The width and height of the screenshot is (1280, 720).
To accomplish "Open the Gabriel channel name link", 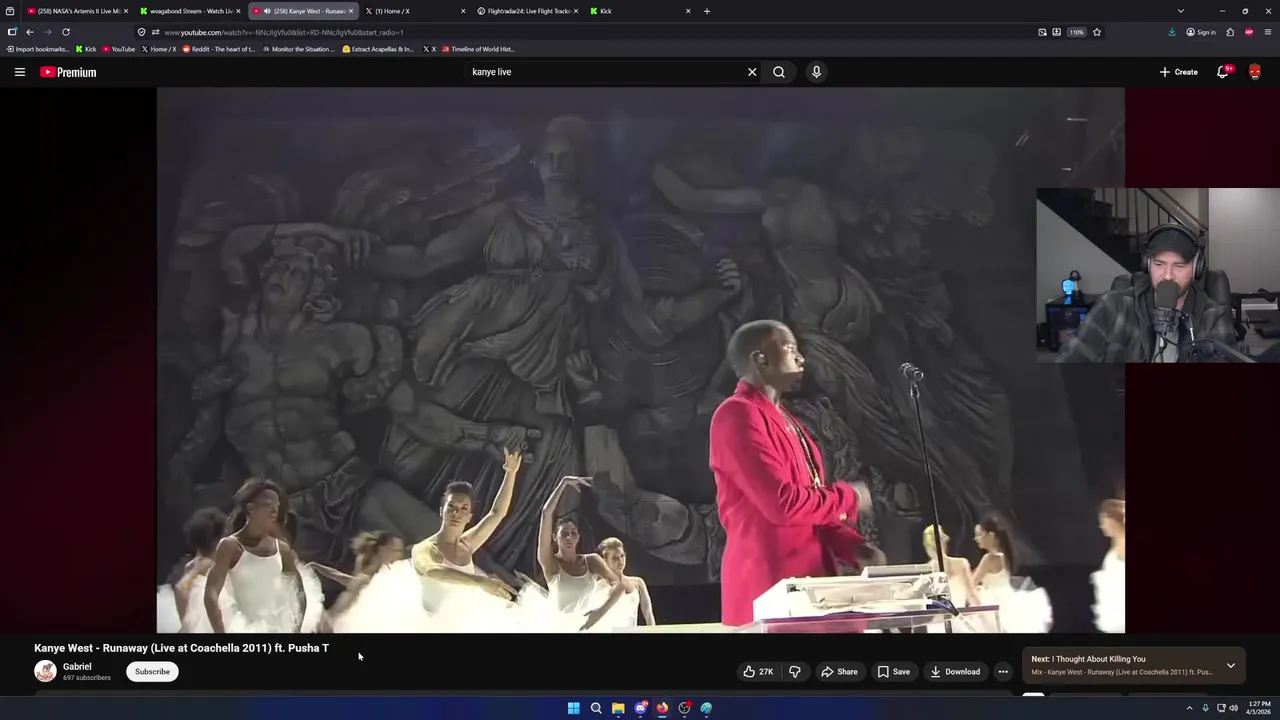I will tap(77, 666).
